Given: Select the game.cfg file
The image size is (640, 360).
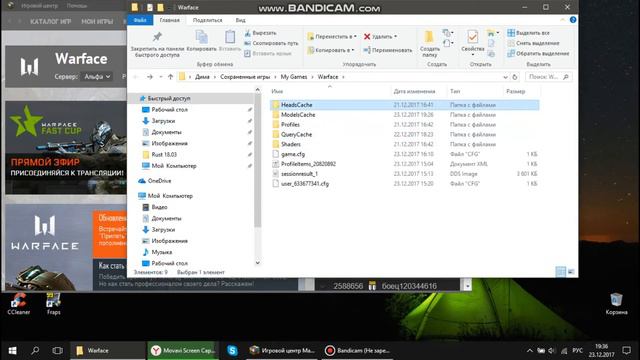Looking at the screenshot, I should pos(293,154).
